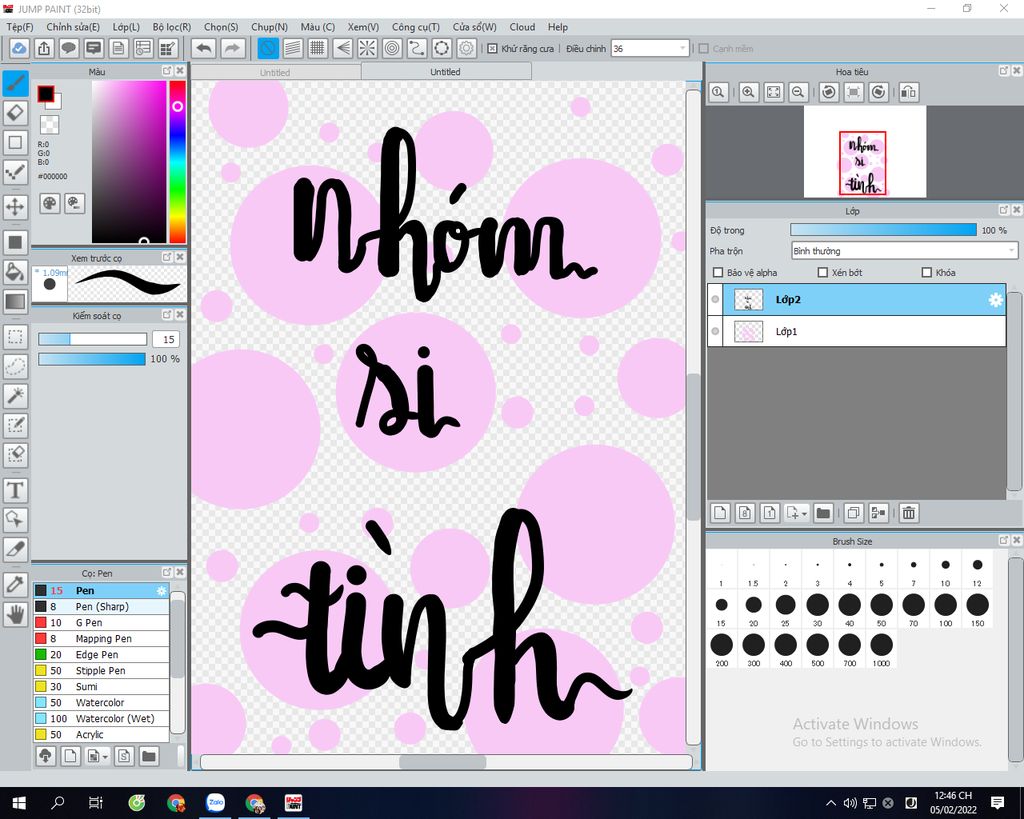The height and width of the screenshot is (819, 1024).
Task: Open the Chỉnh sửa(E) menu
Action: 73,27
